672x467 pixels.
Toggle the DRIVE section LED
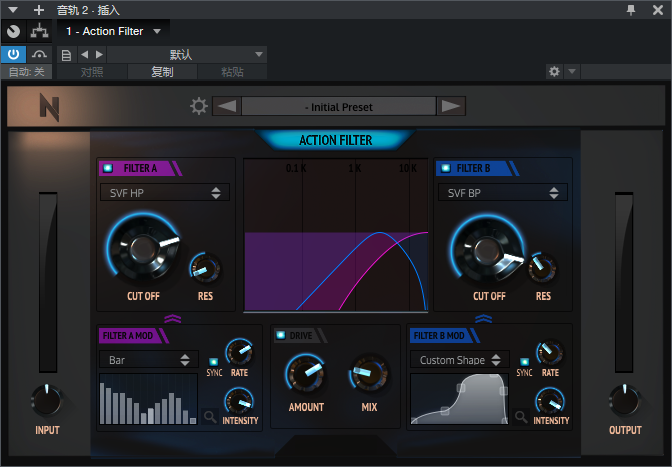[x=281, y=335]
